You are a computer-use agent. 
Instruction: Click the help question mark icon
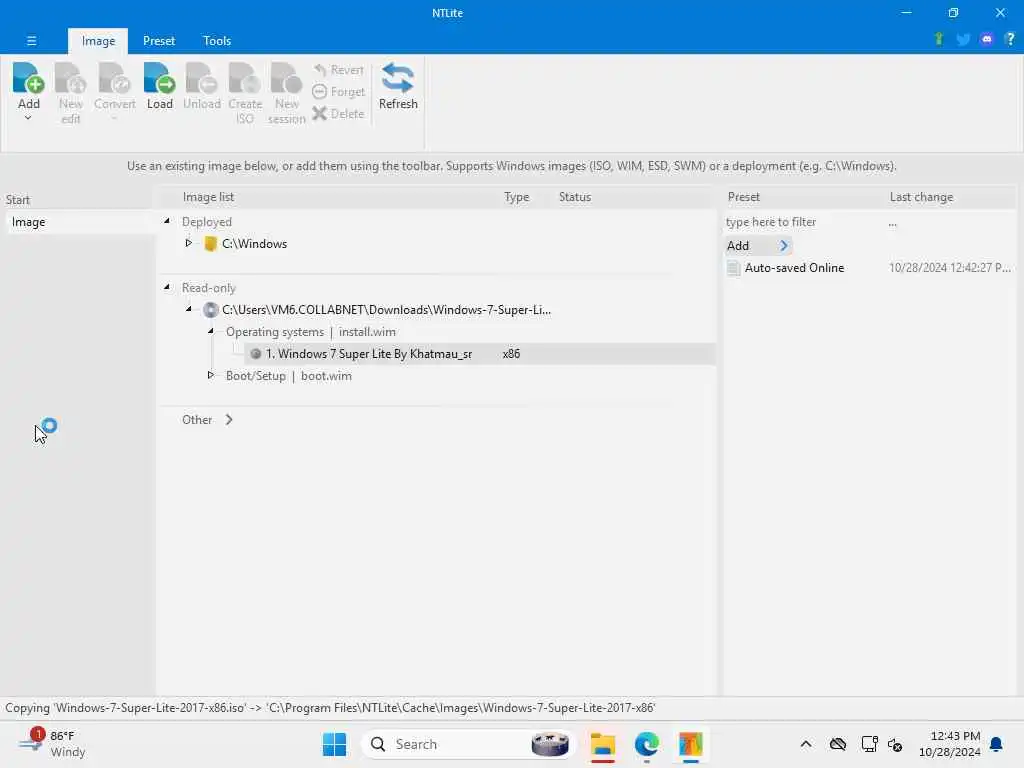coord(1010,39)
